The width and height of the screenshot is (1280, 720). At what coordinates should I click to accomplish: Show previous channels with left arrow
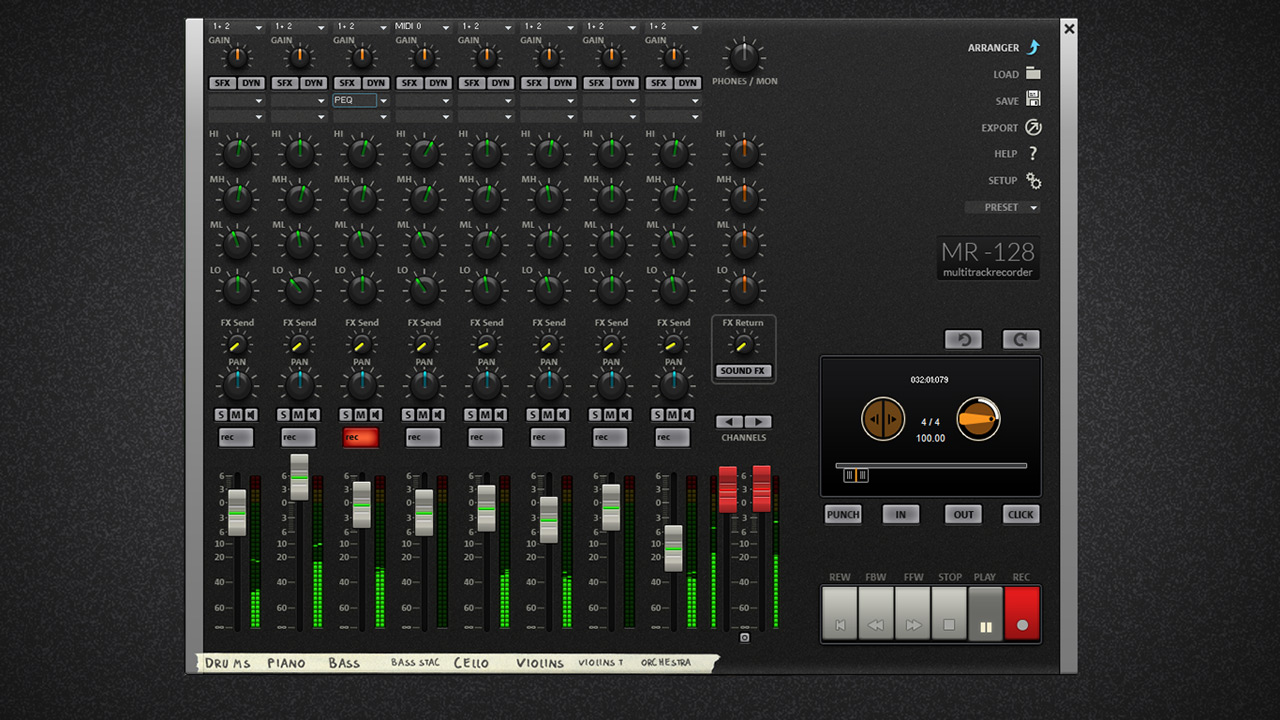coord(730,422)
